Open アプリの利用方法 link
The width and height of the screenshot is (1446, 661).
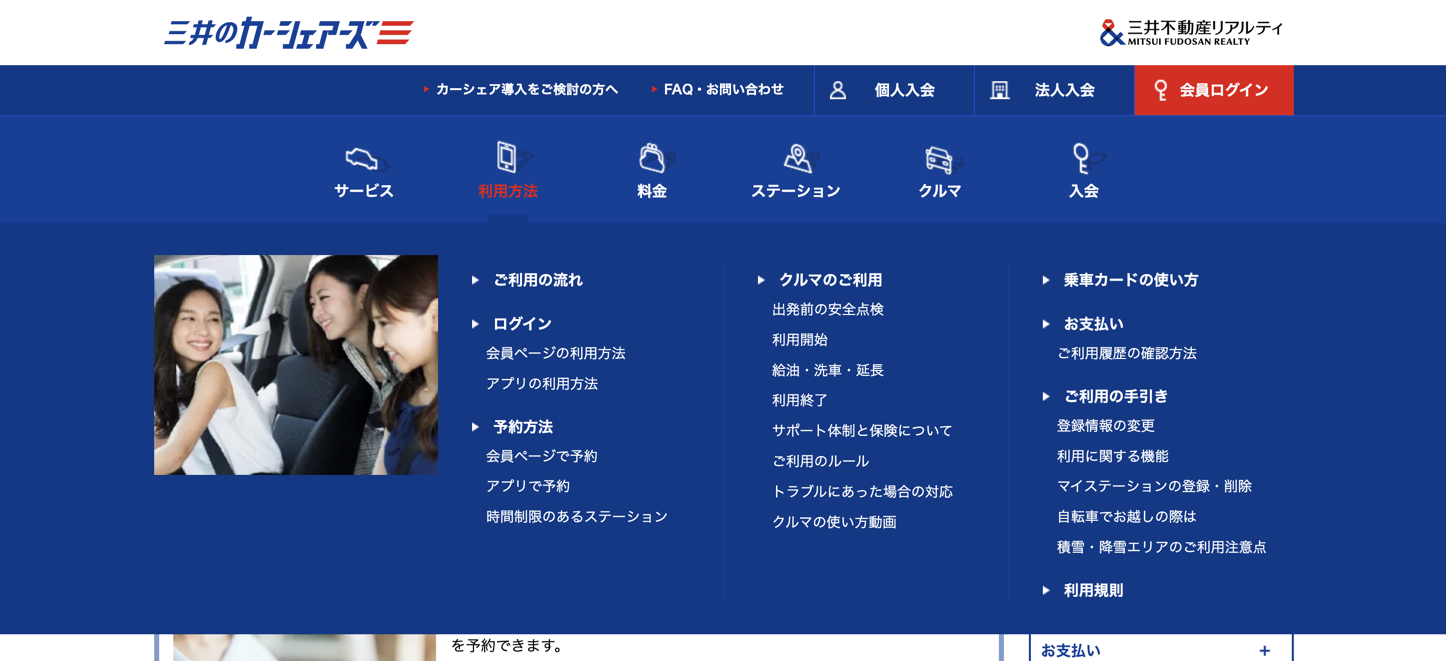542,384
